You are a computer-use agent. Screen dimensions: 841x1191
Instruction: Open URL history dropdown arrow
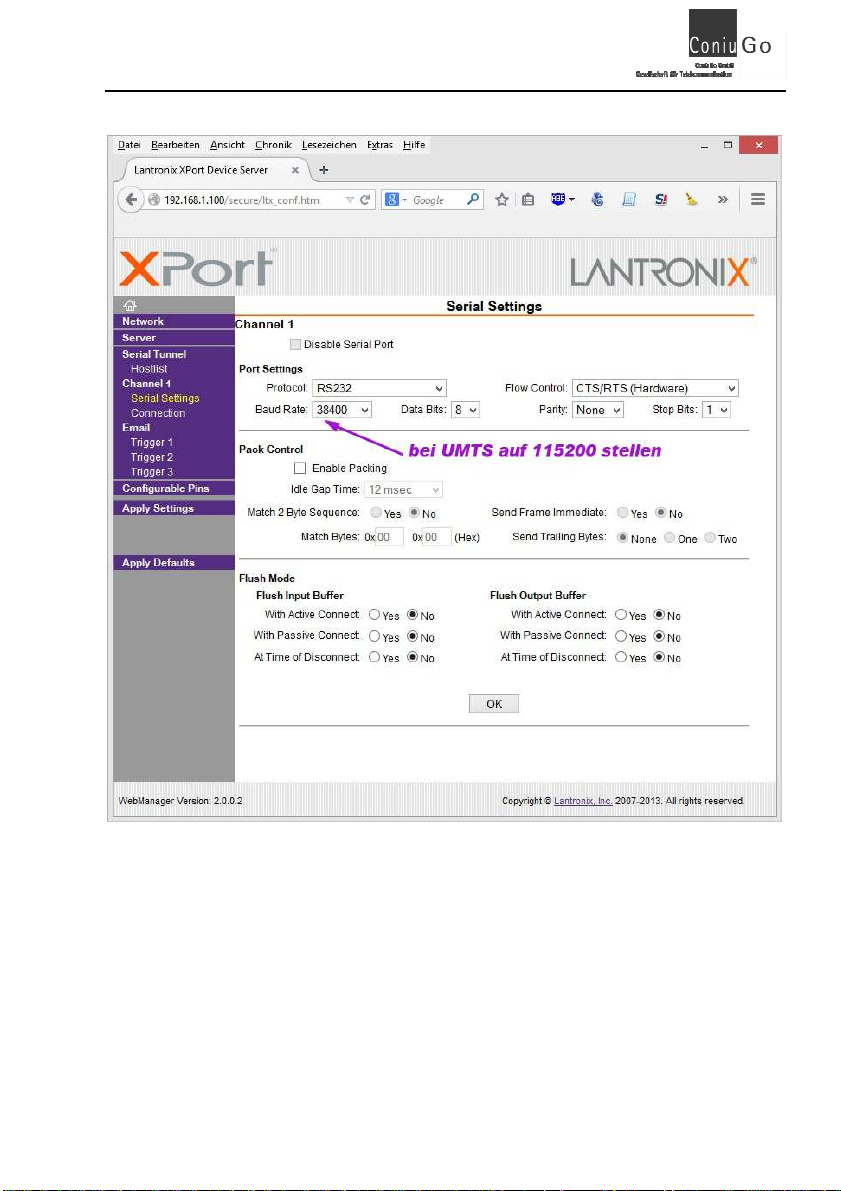(349, 200)
